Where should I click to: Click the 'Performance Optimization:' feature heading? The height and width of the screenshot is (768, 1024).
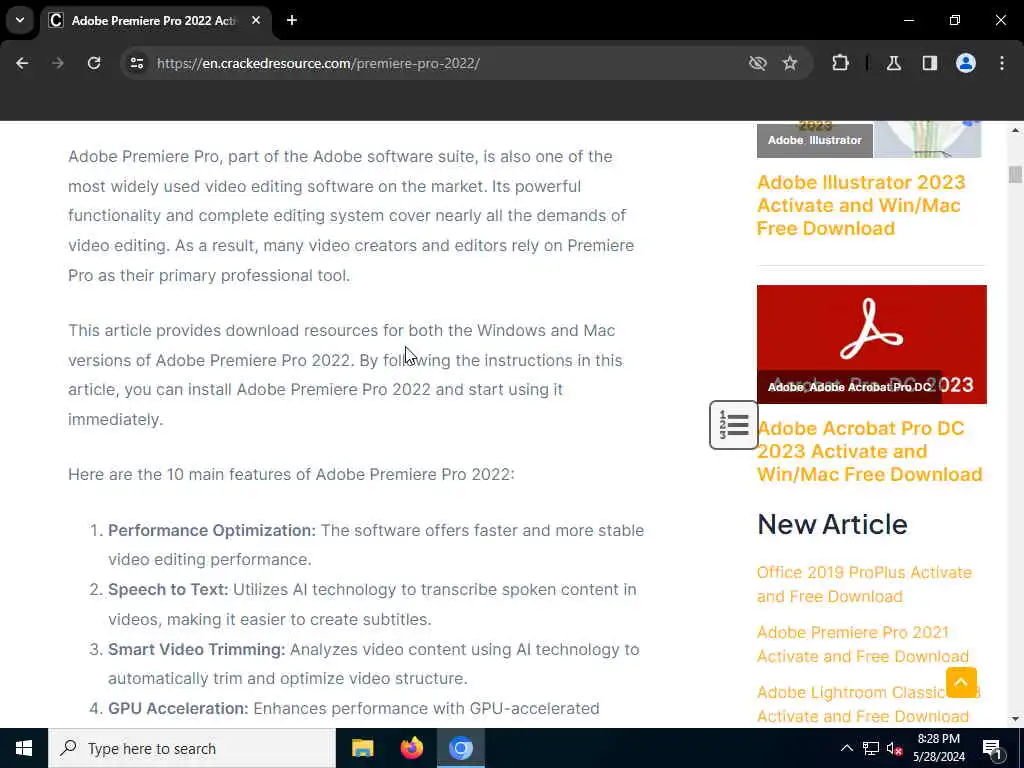[212, 530]
